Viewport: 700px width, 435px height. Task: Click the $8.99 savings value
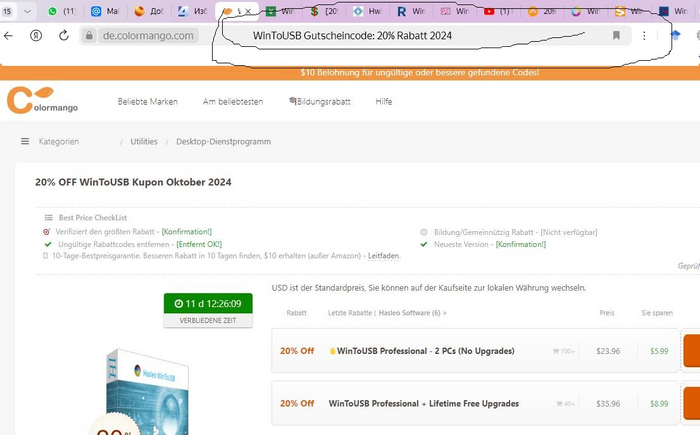[x=659, y=404]
